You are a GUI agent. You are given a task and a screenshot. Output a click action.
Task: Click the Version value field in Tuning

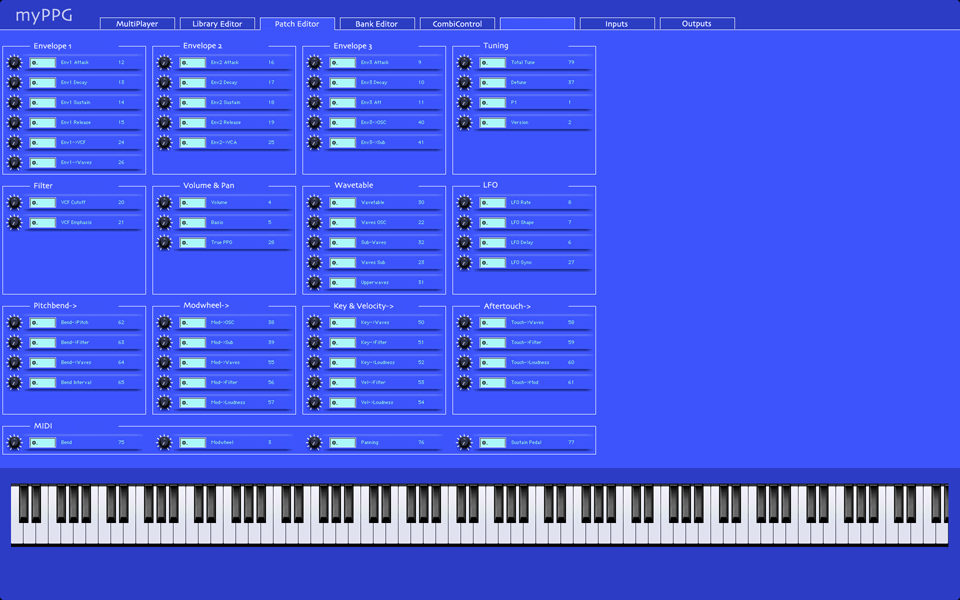[x=493, y=123]
